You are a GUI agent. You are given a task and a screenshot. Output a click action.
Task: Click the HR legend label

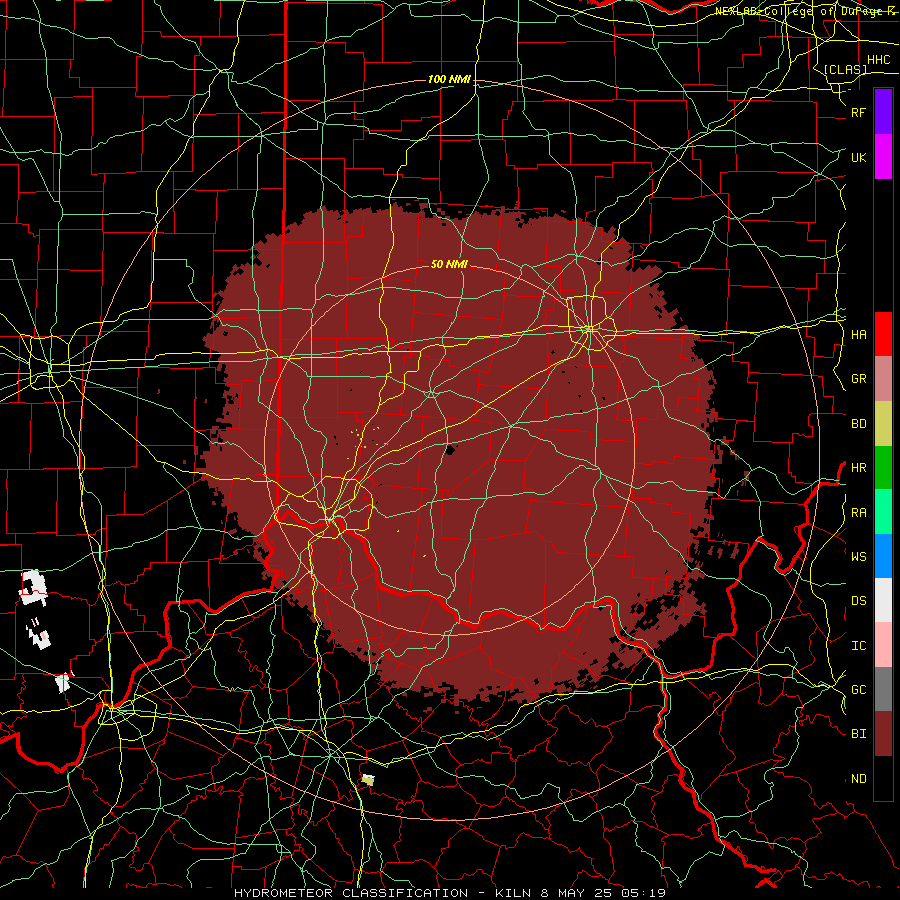(x=859, y=468)
